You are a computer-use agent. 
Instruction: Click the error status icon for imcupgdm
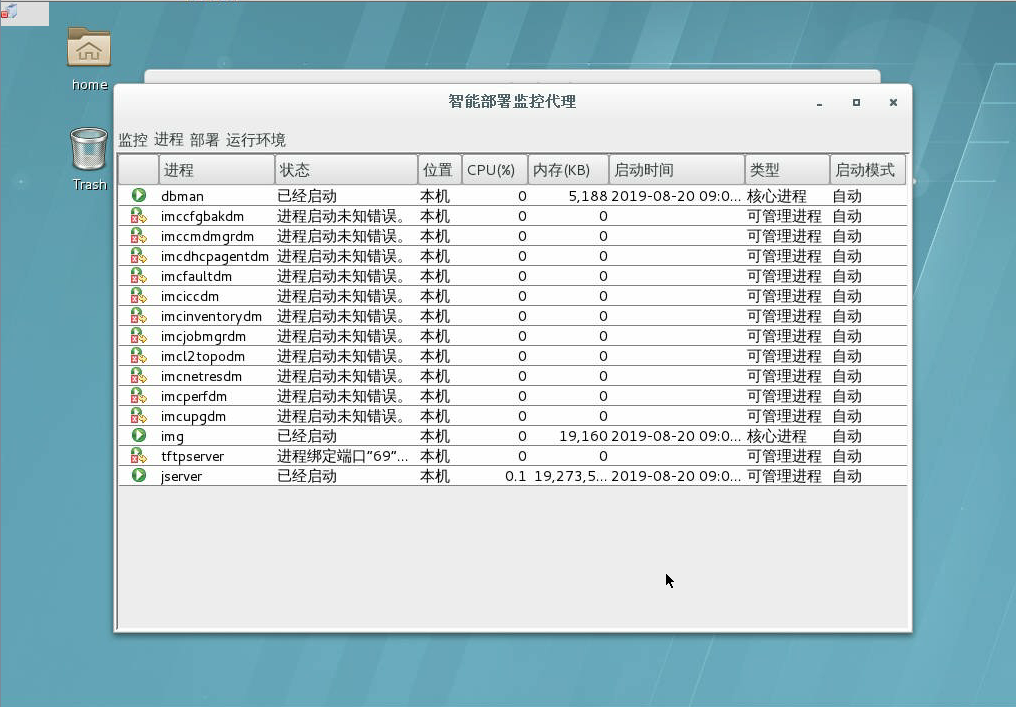[139, 415]
